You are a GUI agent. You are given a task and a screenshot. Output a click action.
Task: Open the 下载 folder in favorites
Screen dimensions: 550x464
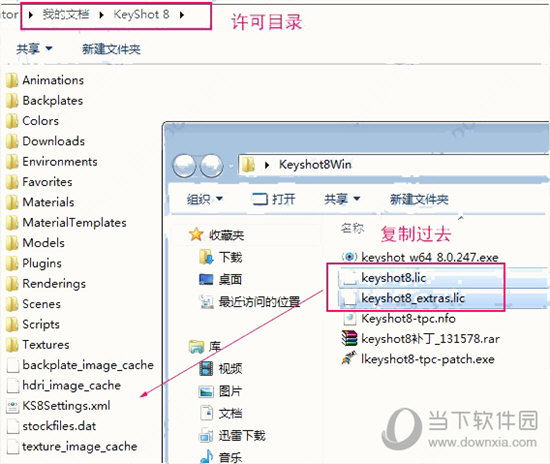pos(221,257)
